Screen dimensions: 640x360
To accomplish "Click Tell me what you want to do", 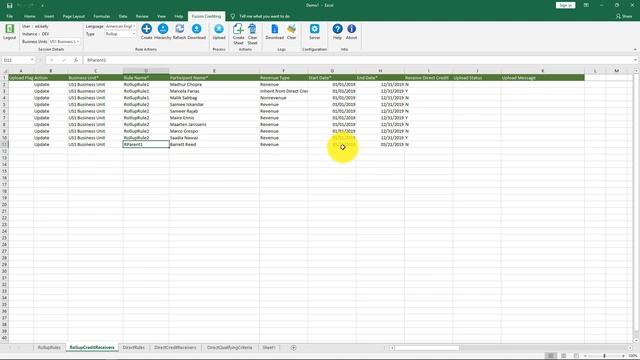I will [264, 16].
